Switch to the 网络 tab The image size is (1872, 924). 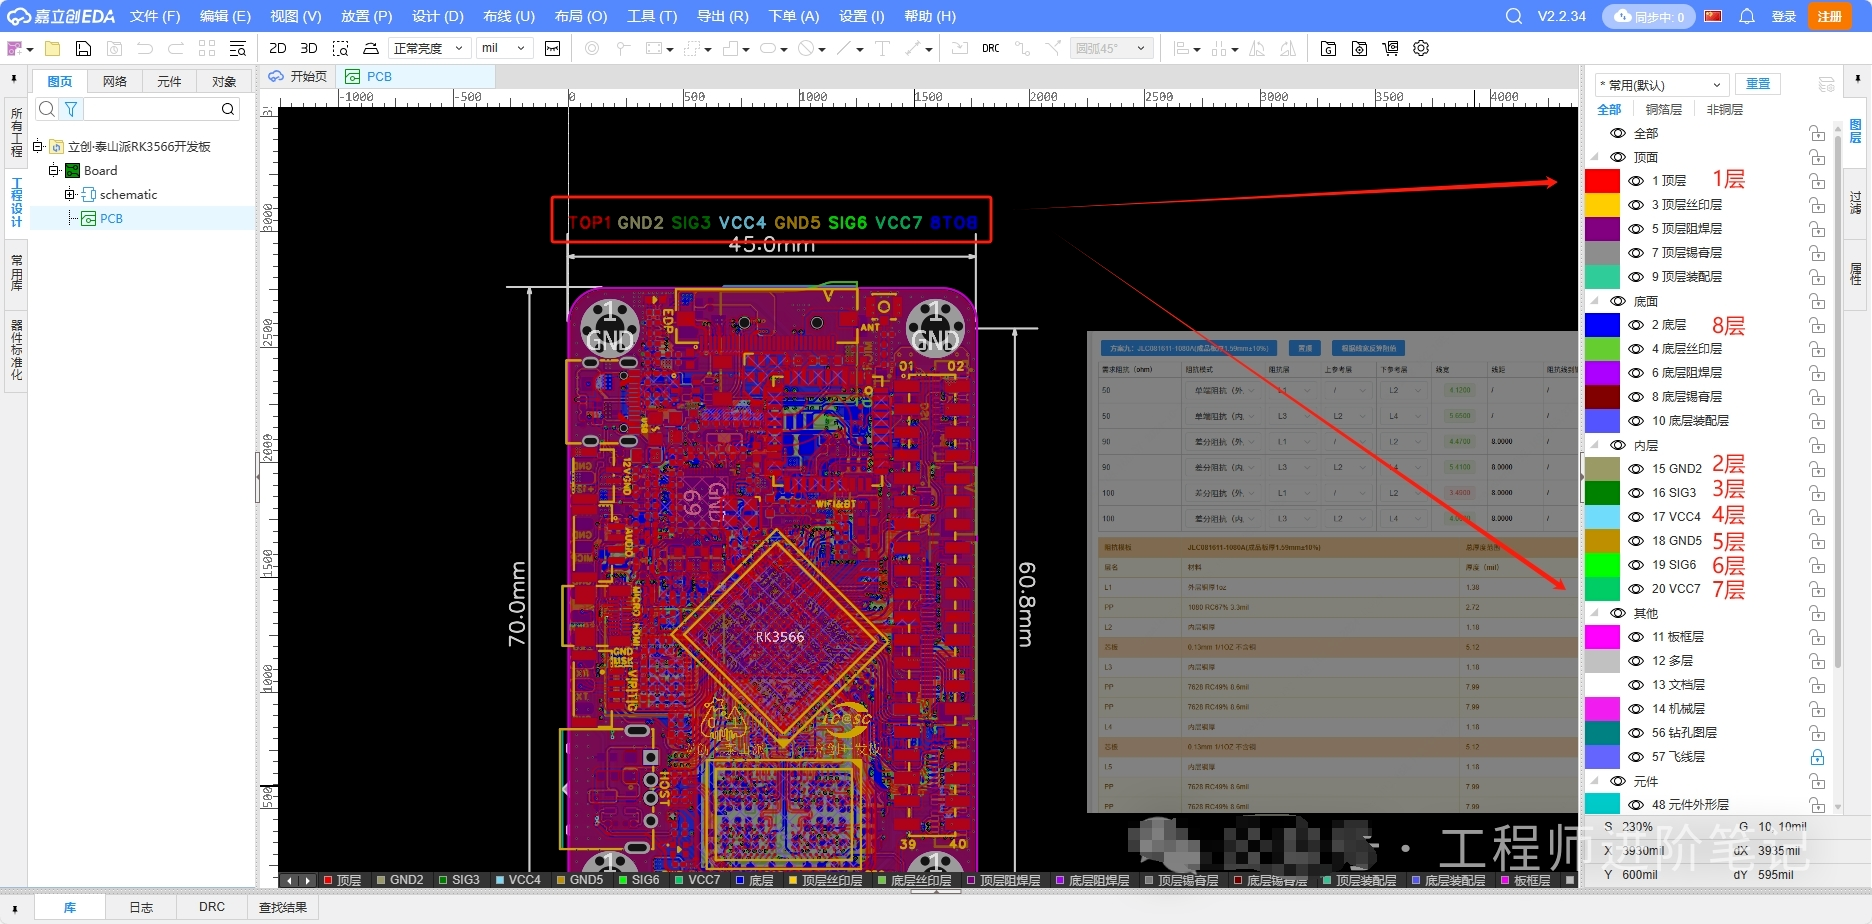tap(115, 81)
